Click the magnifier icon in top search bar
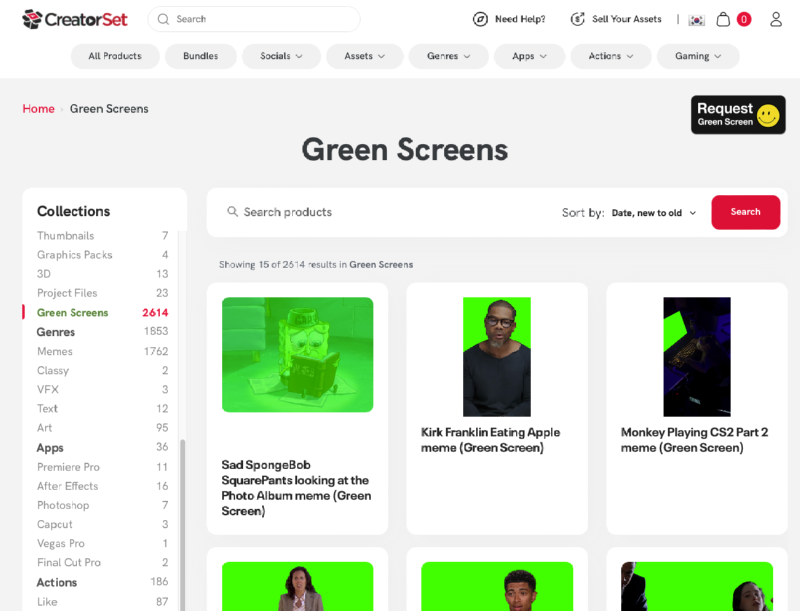The width and height of the screenshot is (800, 611). (163, 19)
